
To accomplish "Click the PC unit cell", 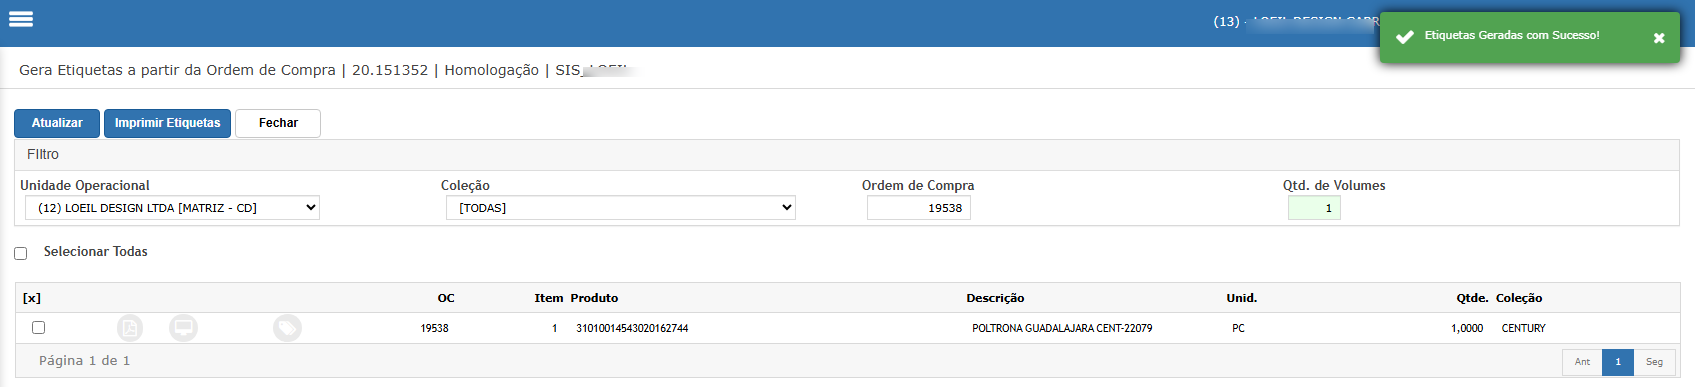I will (x=1238, y=328).
